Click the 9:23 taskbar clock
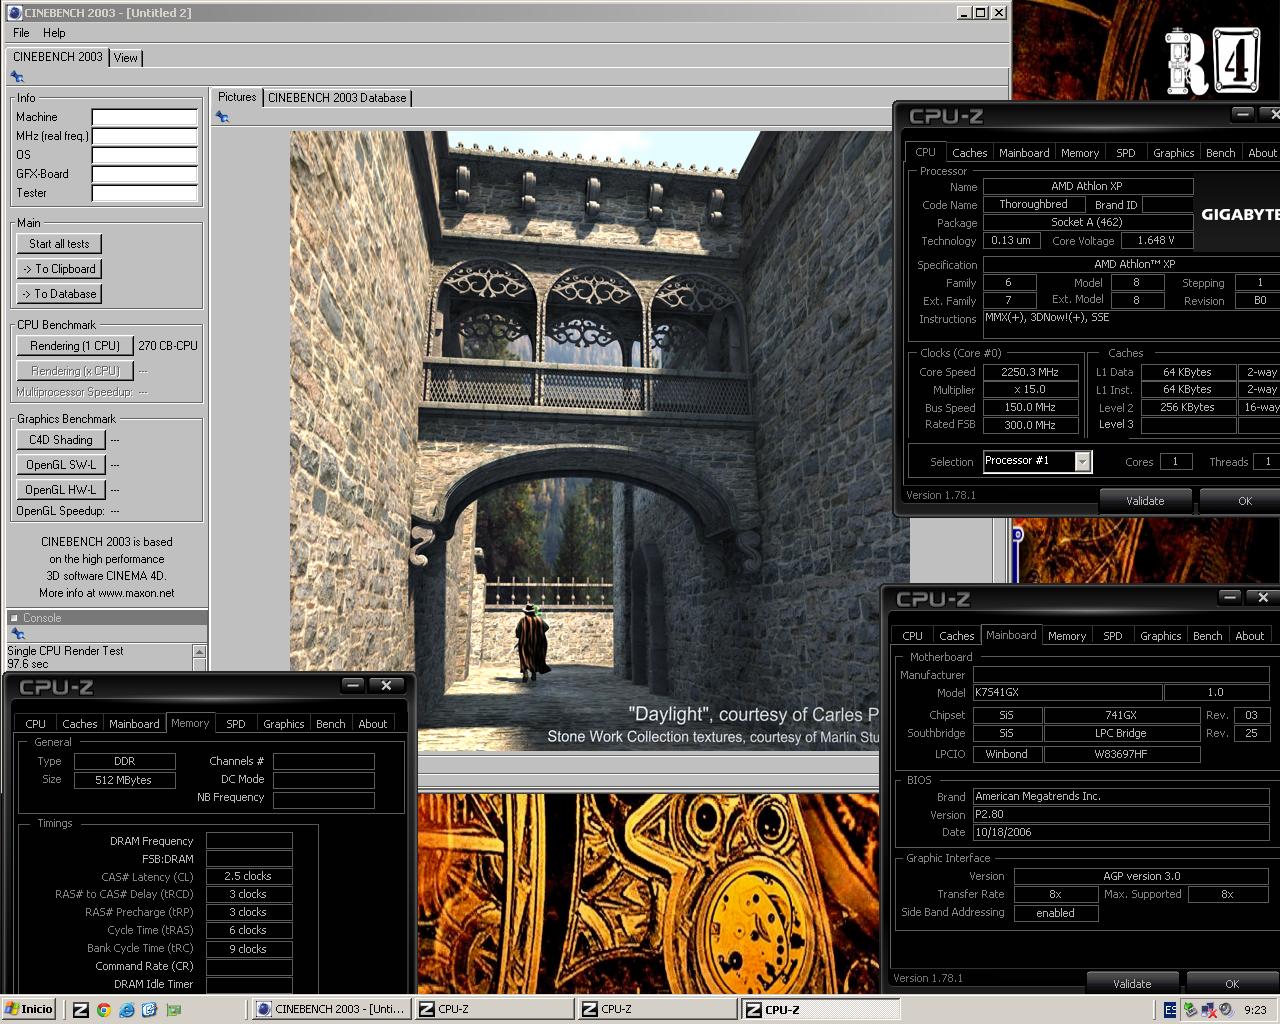The width and height of the screenshot is (1280, 1024). point(1255,1010)
